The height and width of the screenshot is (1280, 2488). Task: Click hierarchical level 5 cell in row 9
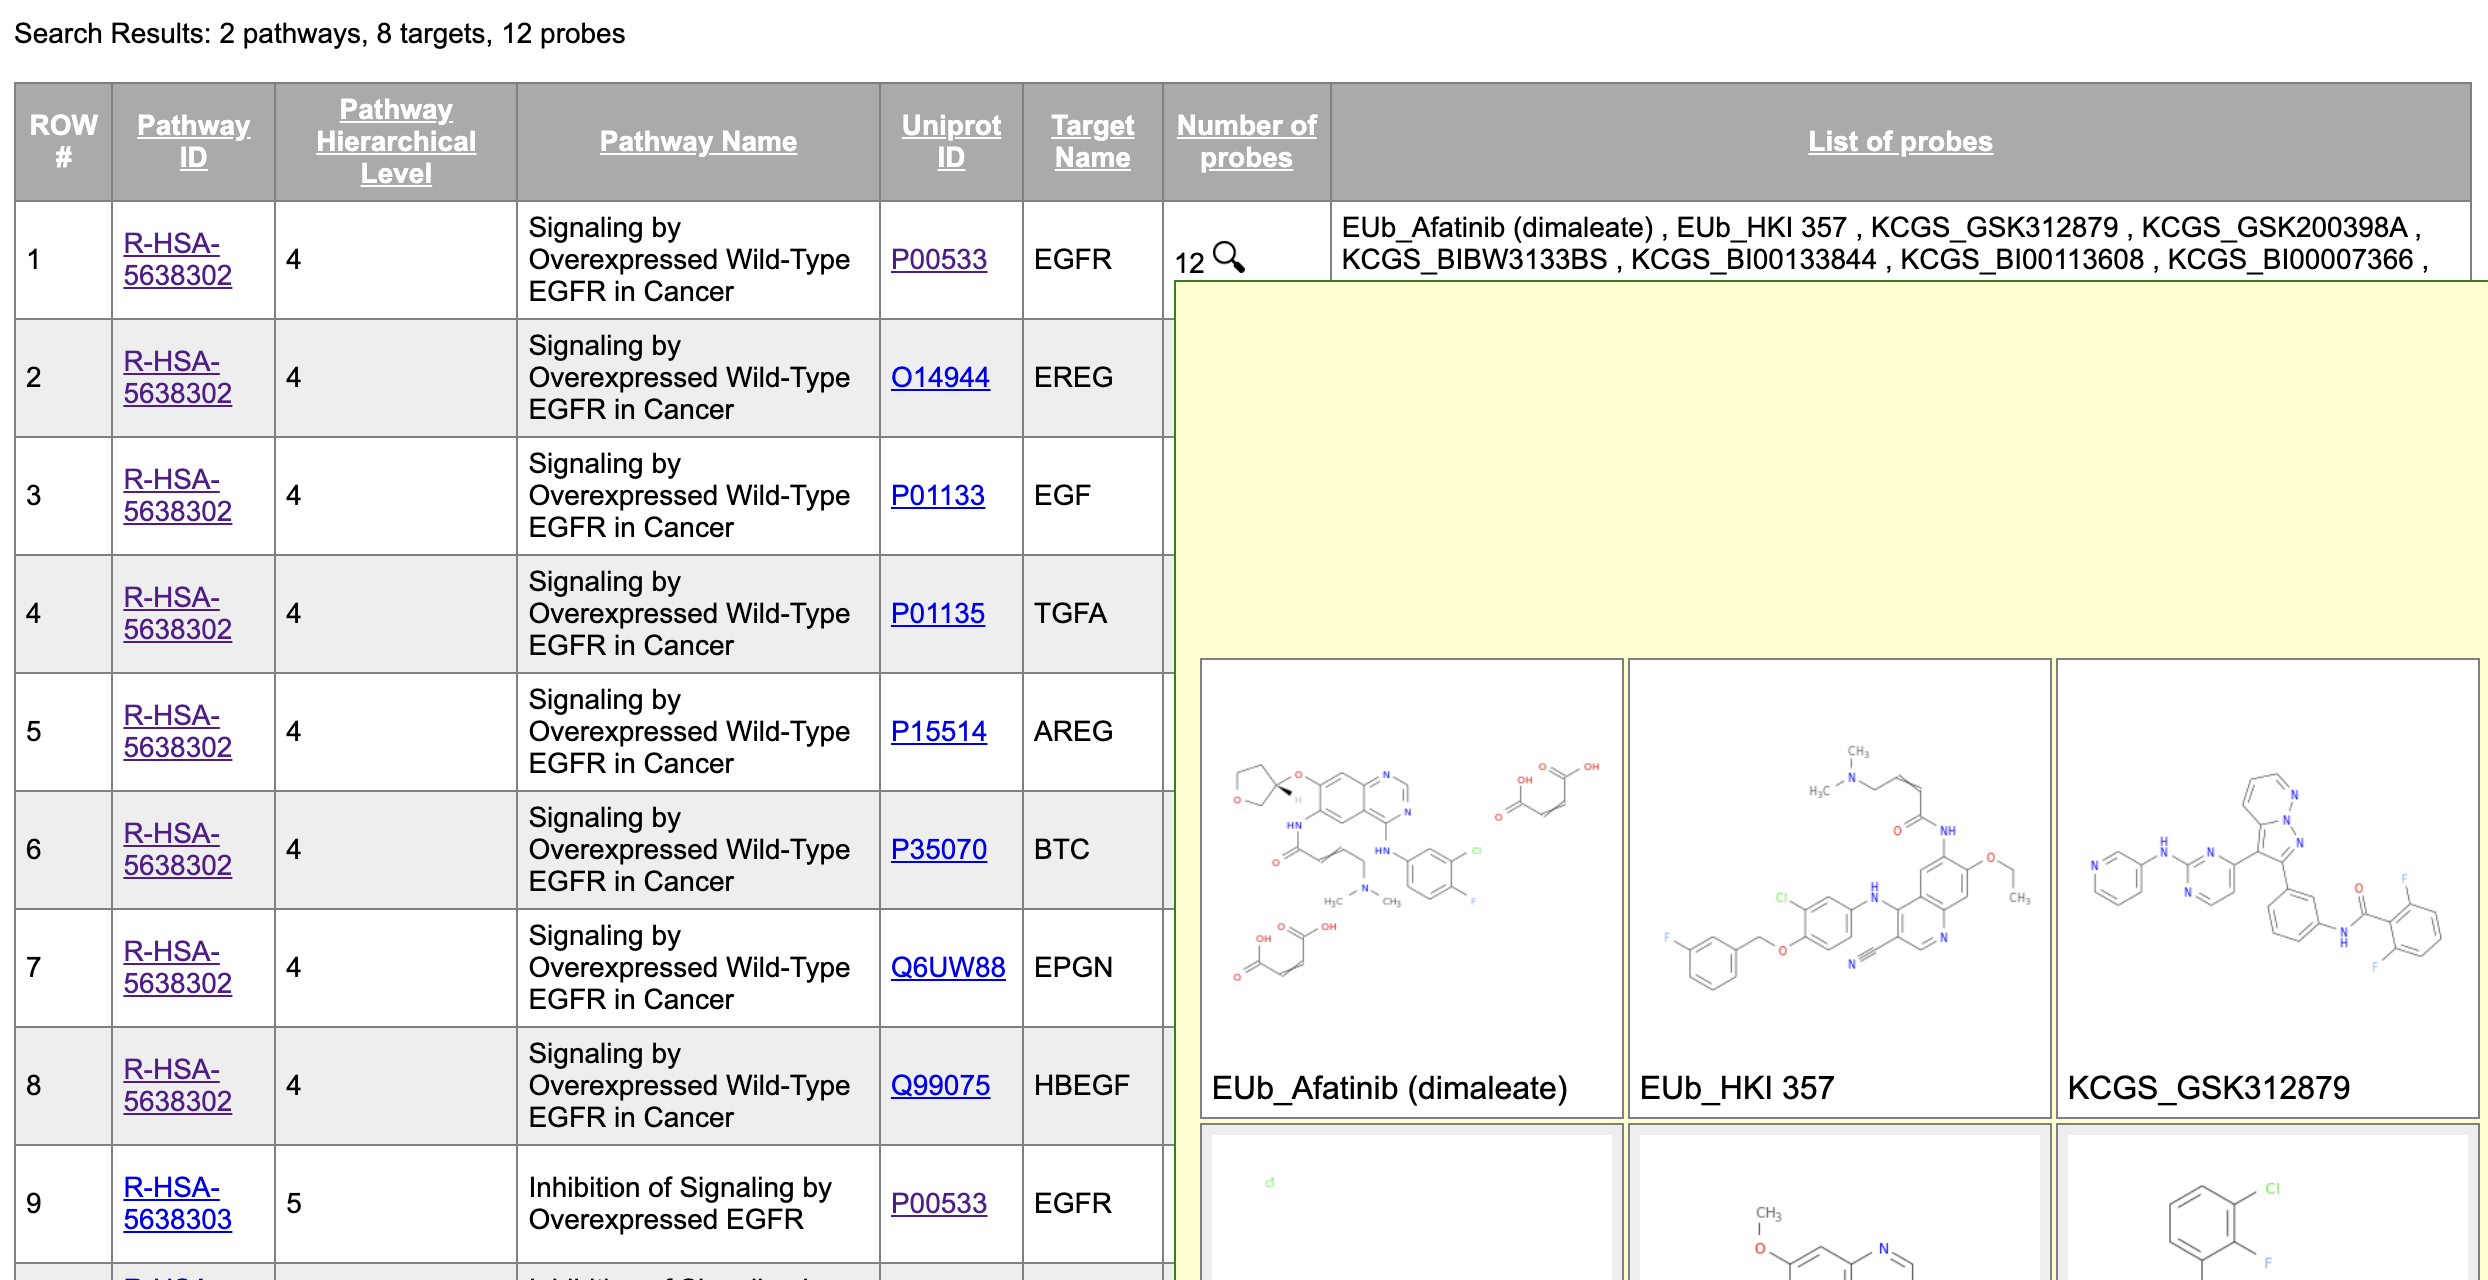pos(396,1203)
